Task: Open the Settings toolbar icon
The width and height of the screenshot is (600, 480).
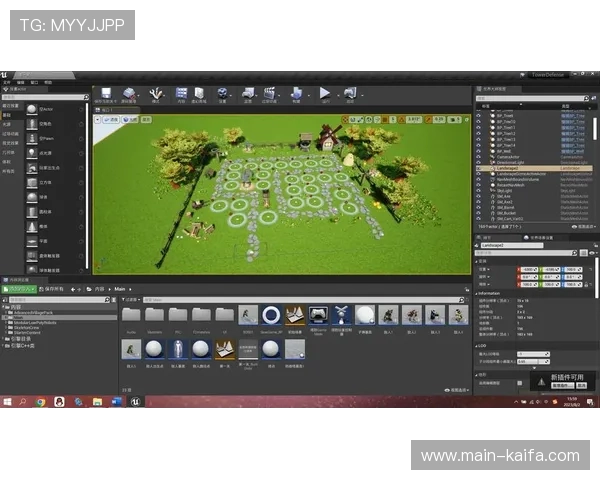Action: point(222,93)
